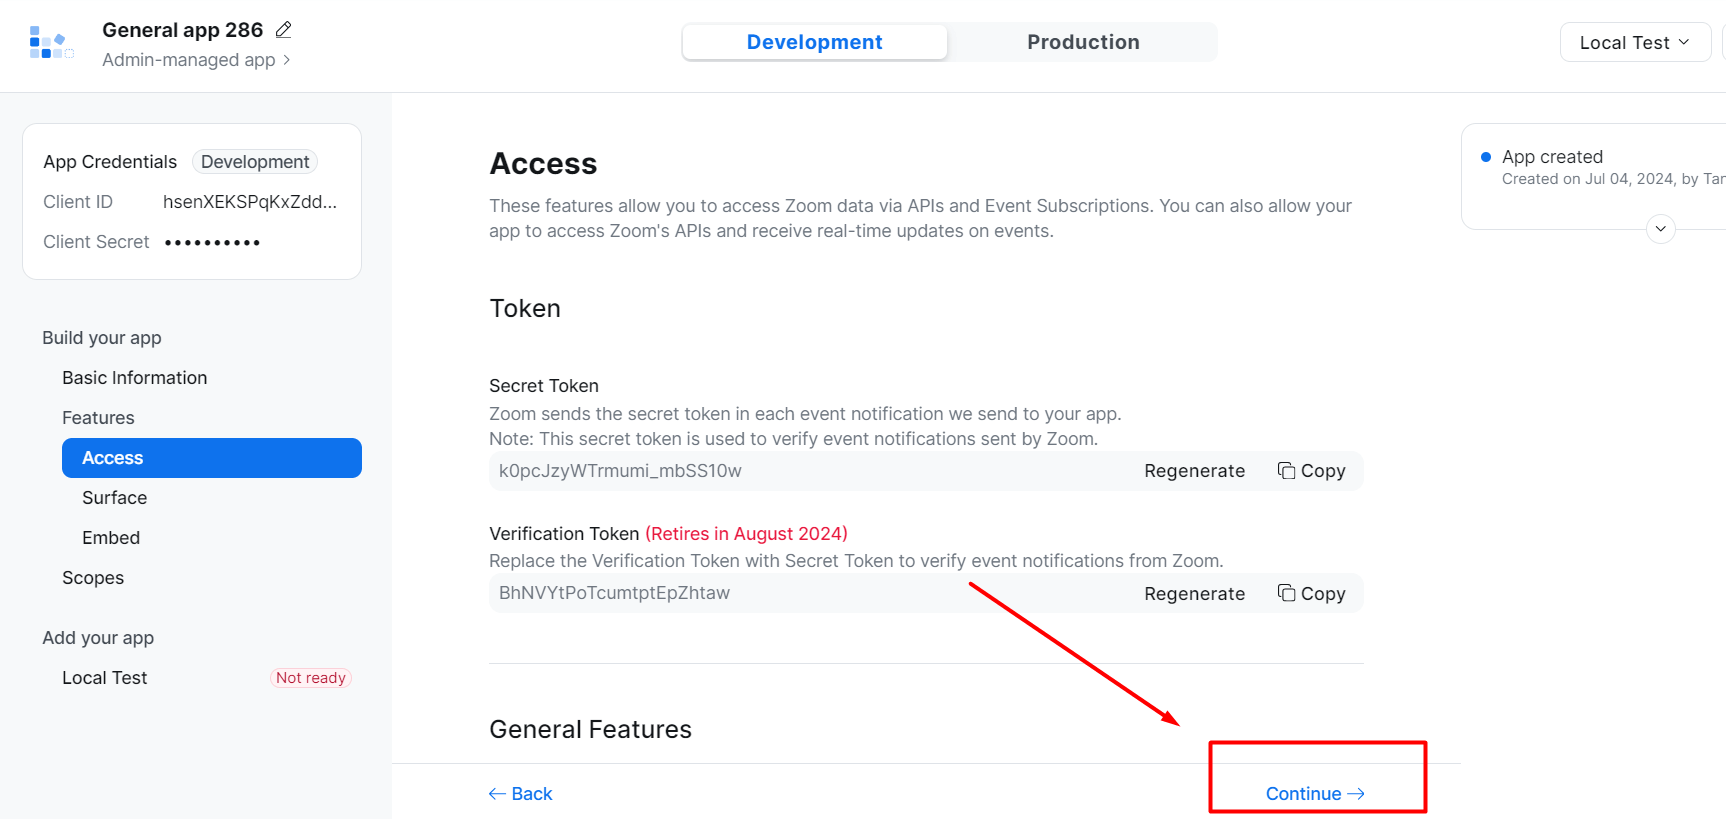Click the app logo next to General app 286
The height and width of the screenshot is (819, 1726).
[x=50, y=42]
